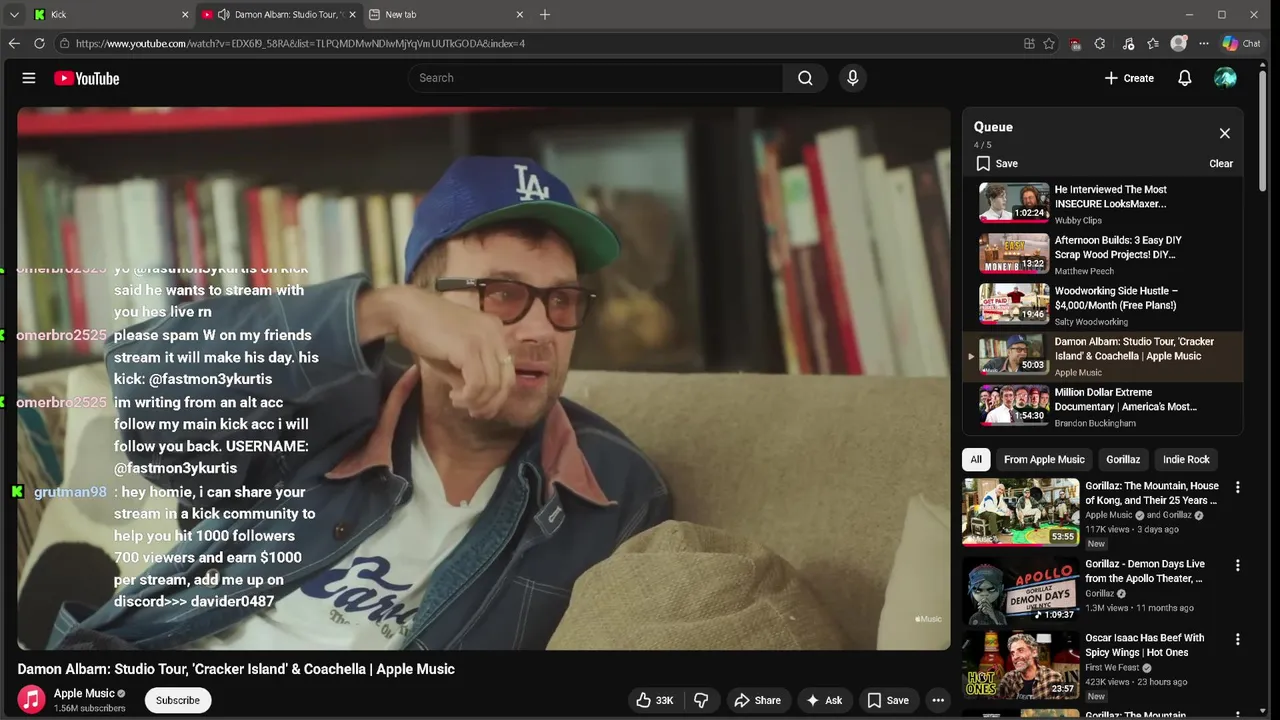Click the Damon Albarn queue item title

click(x=1134, y=349)
